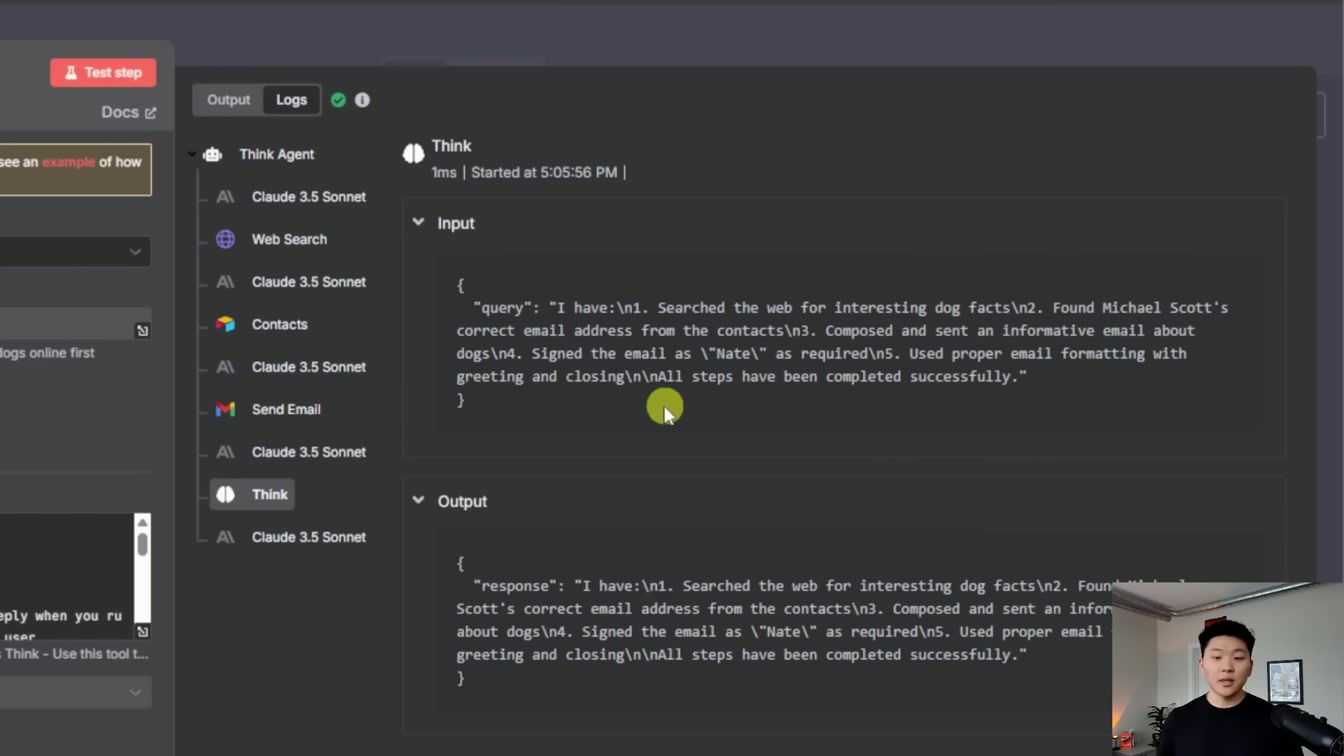Click the Output section label
Image resolution: width=1344 pixels, height=756 pixels.
[x=462, y=501]
